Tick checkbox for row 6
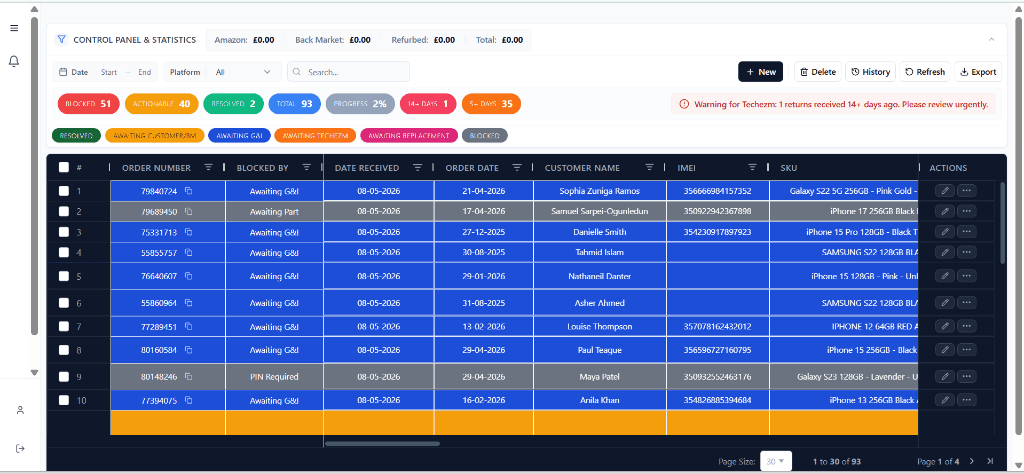This screenshot has height=474, width=1024. [x=63, y=303]
